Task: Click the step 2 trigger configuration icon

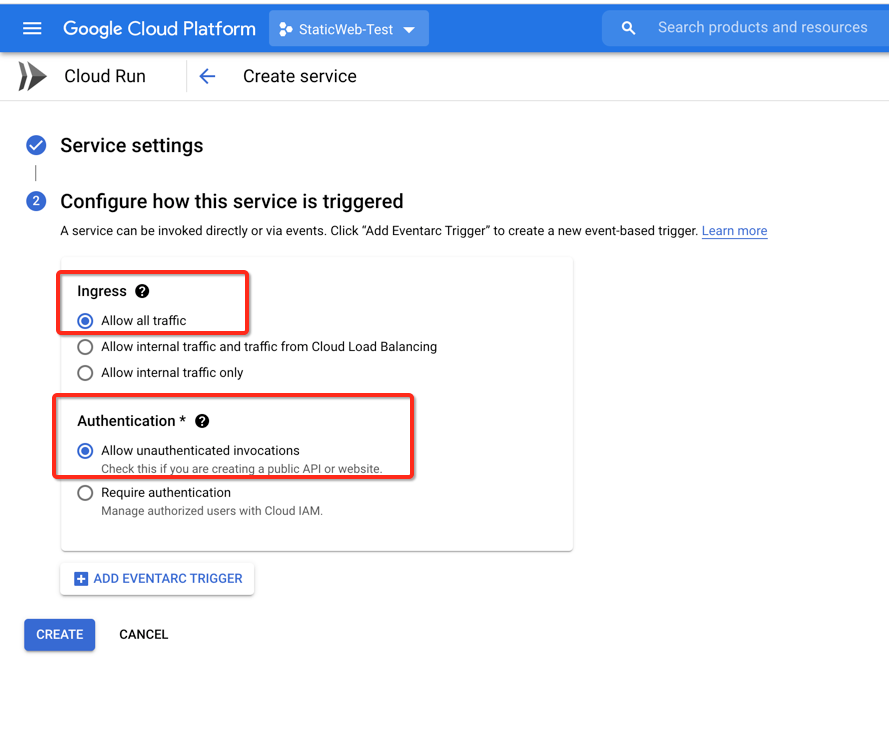Action: tap(35, 201)
